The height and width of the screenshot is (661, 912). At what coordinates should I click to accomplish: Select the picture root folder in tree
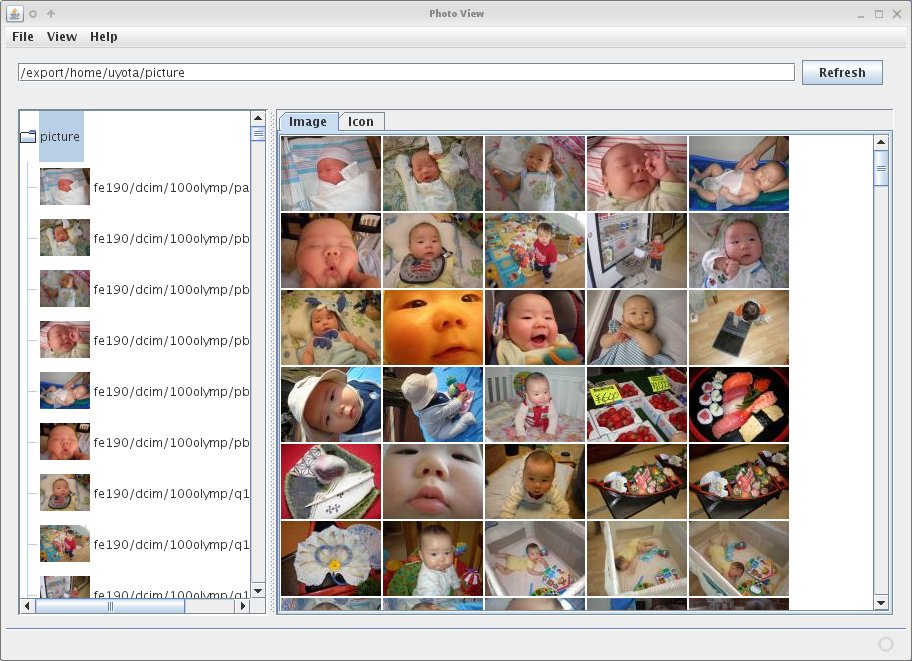(60, 136)
